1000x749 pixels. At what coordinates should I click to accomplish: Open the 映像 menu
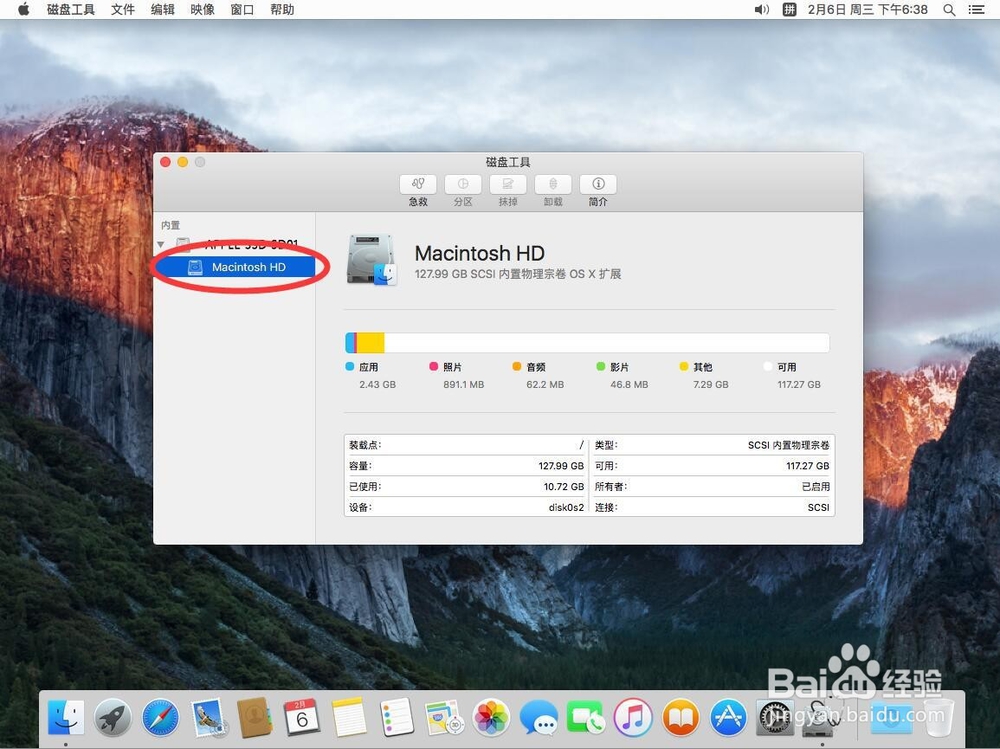(x=202, y=10)
